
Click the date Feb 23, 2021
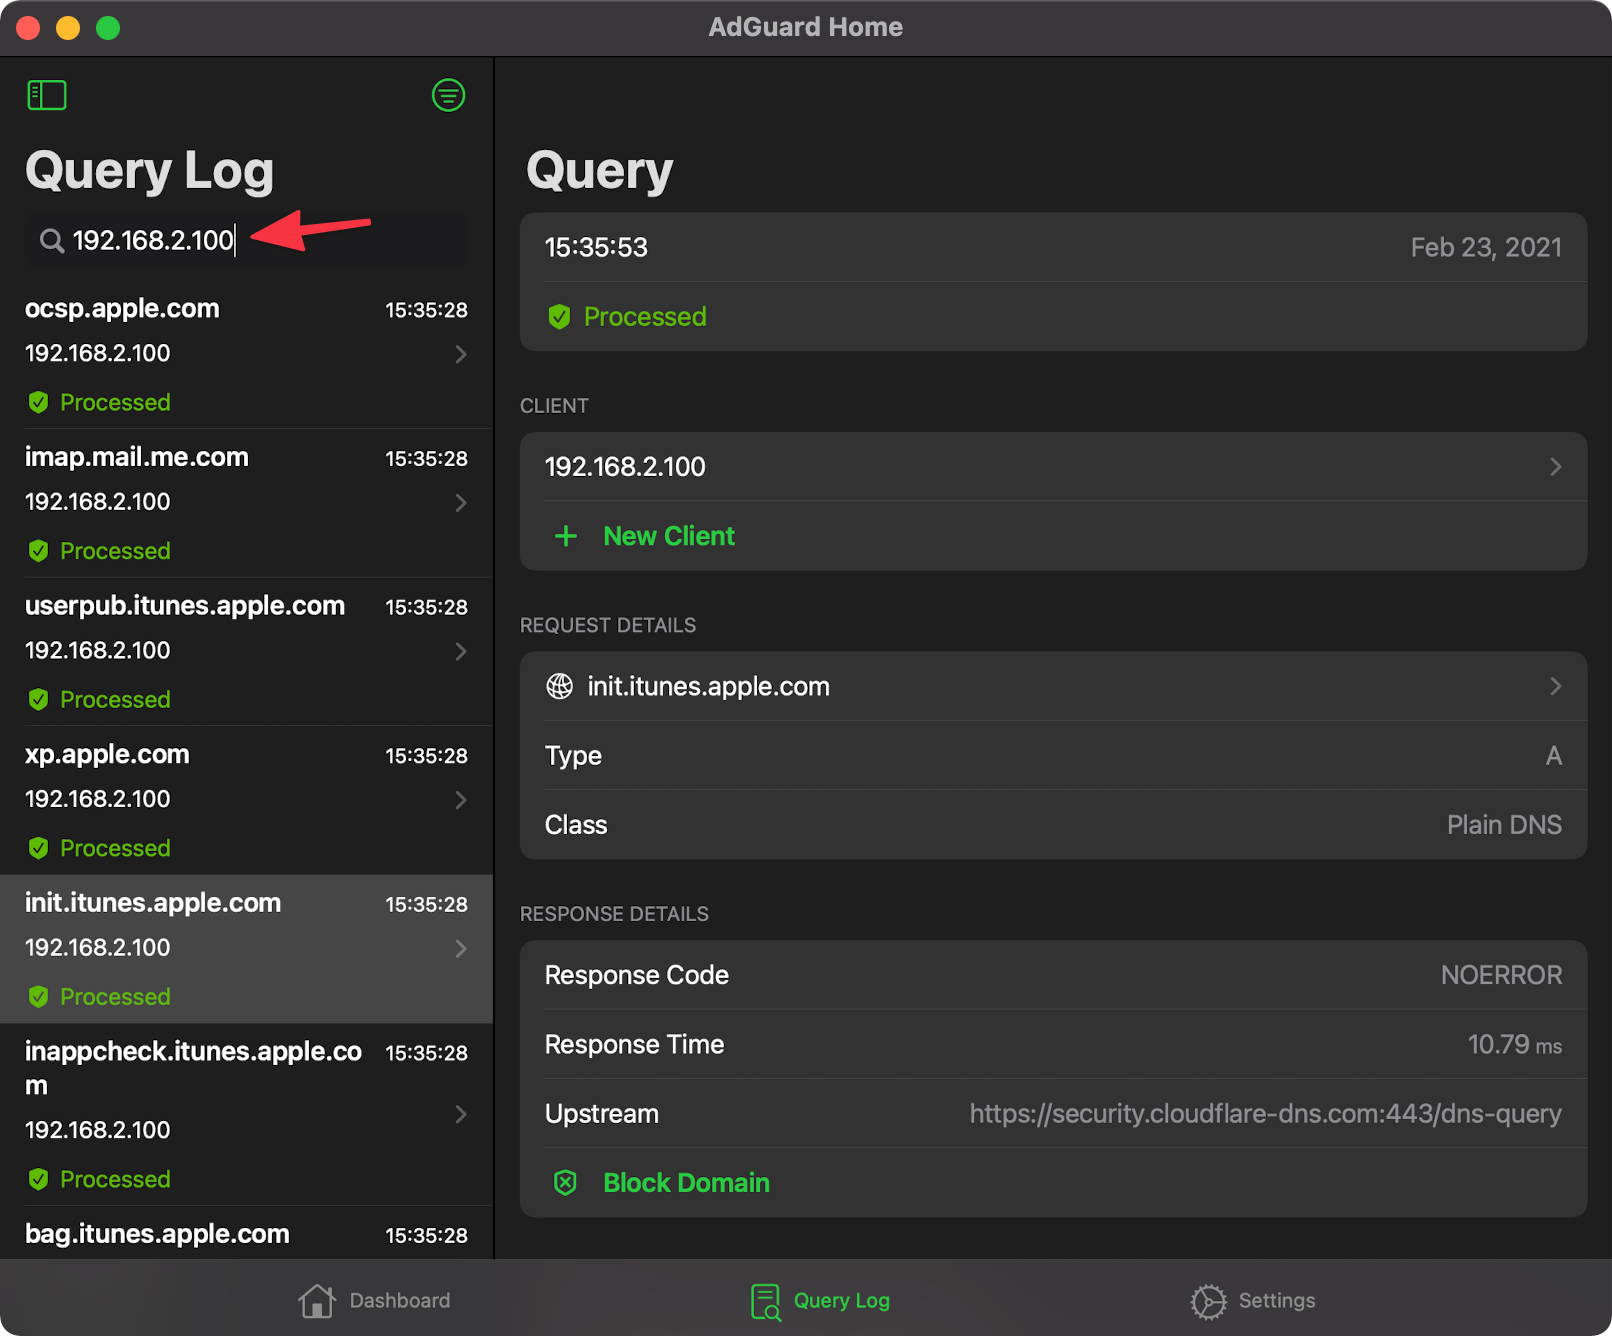tap(1486, 247)
